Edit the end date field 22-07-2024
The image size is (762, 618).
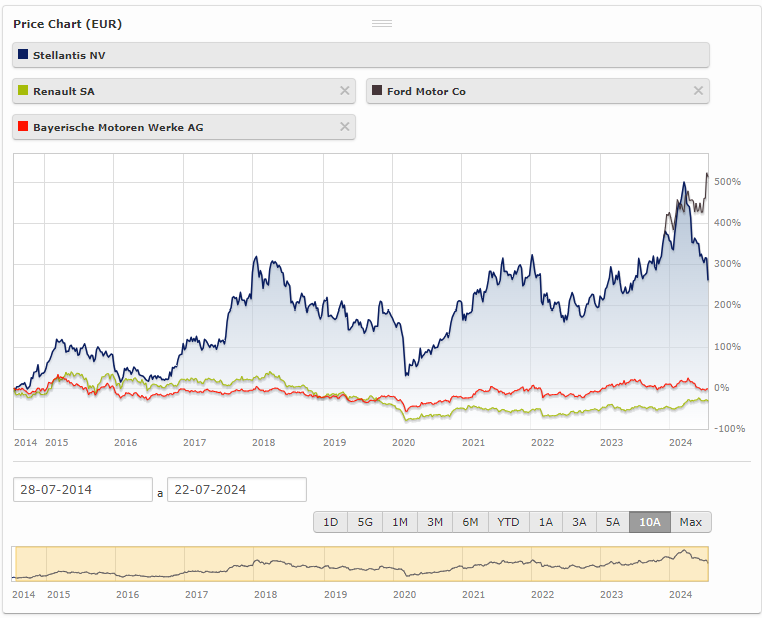(x=237, y=489)
